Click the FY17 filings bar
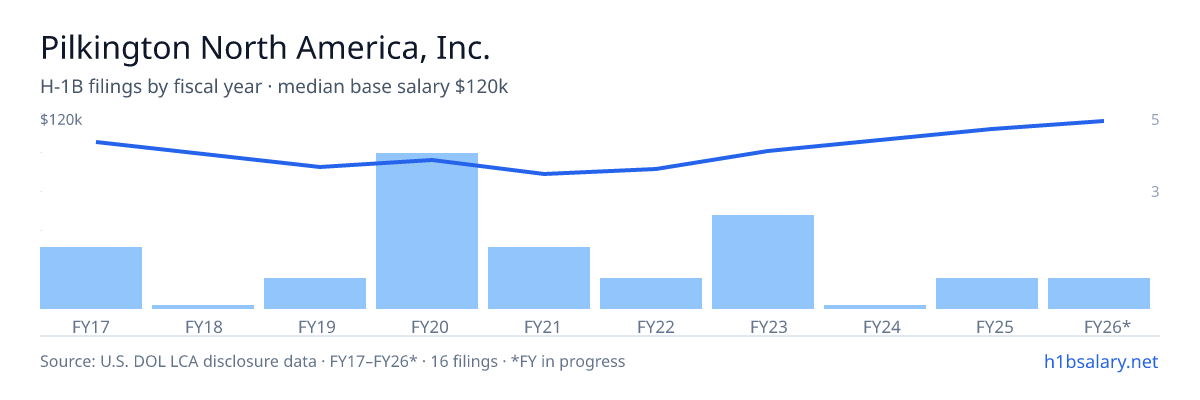This screenshot has height=400, width=1200. point(91,278)
